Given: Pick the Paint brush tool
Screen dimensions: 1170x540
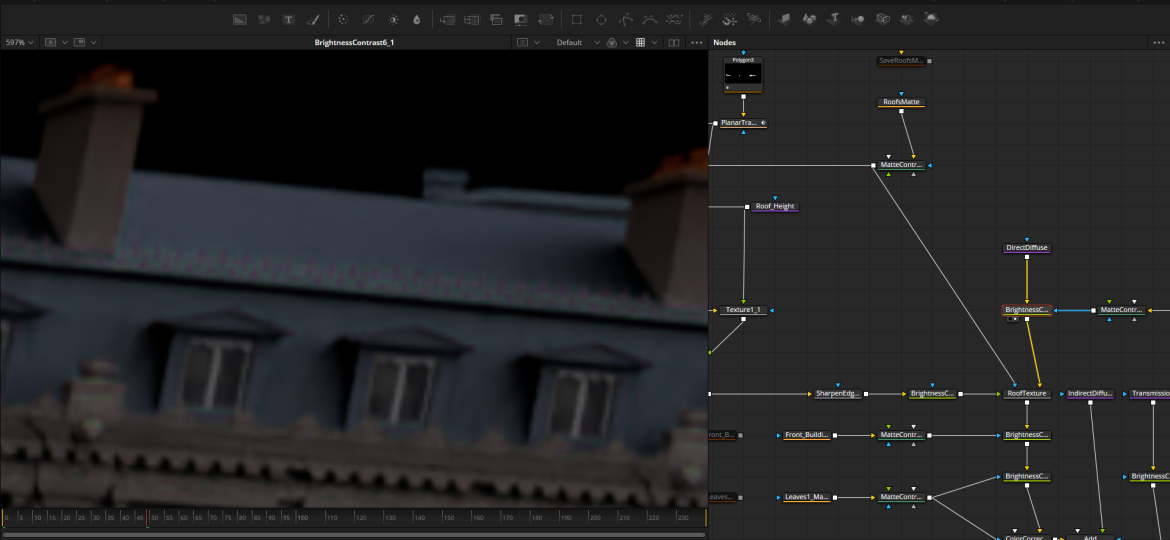Looking at the screenshot, I should pyautogui.click(x=312, y=19).
